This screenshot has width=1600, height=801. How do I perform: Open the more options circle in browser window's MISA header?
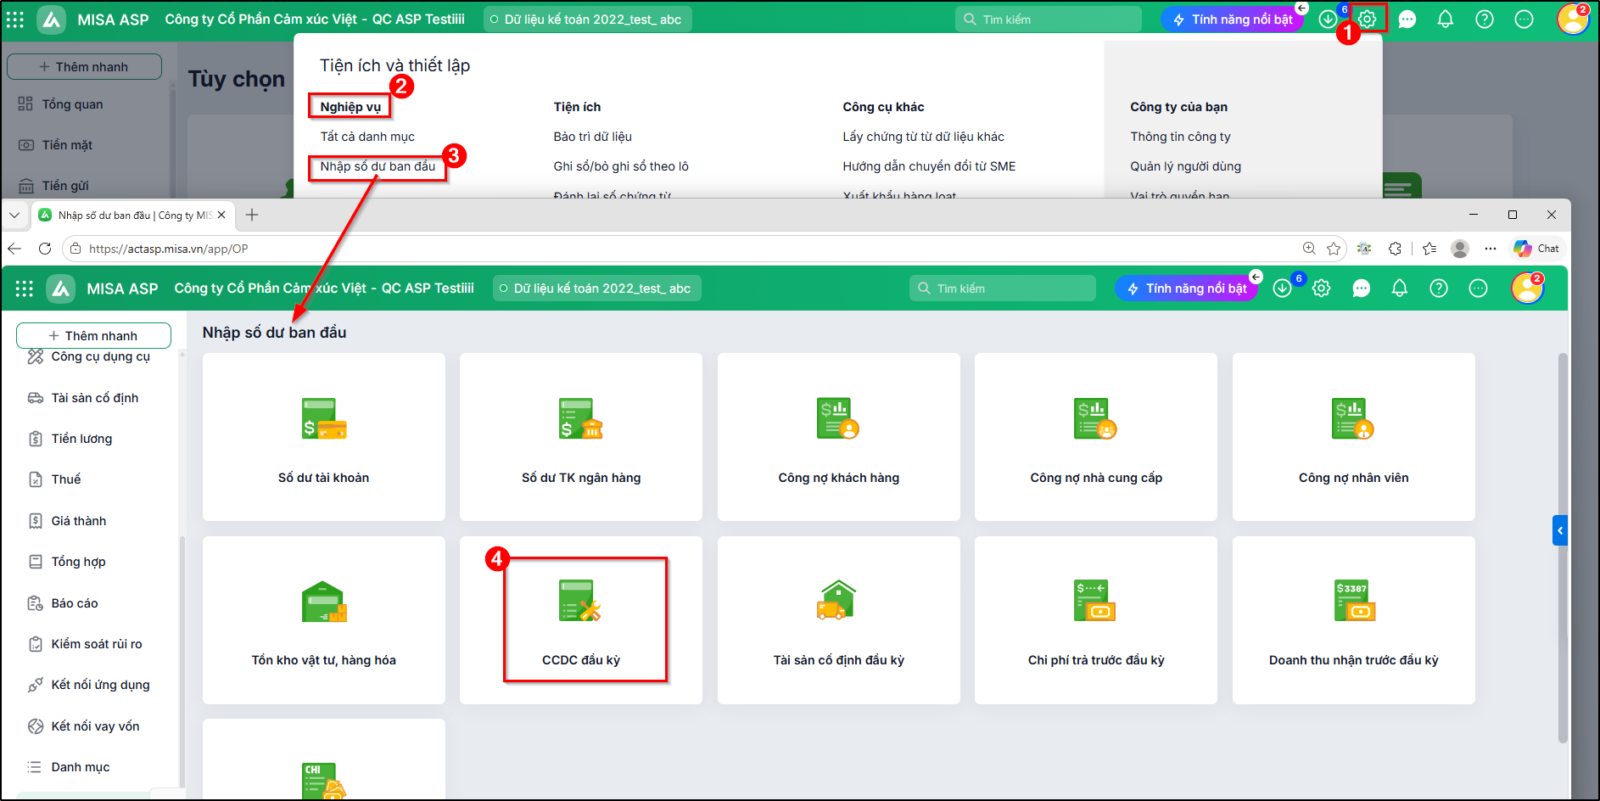tap(1478, 288)
